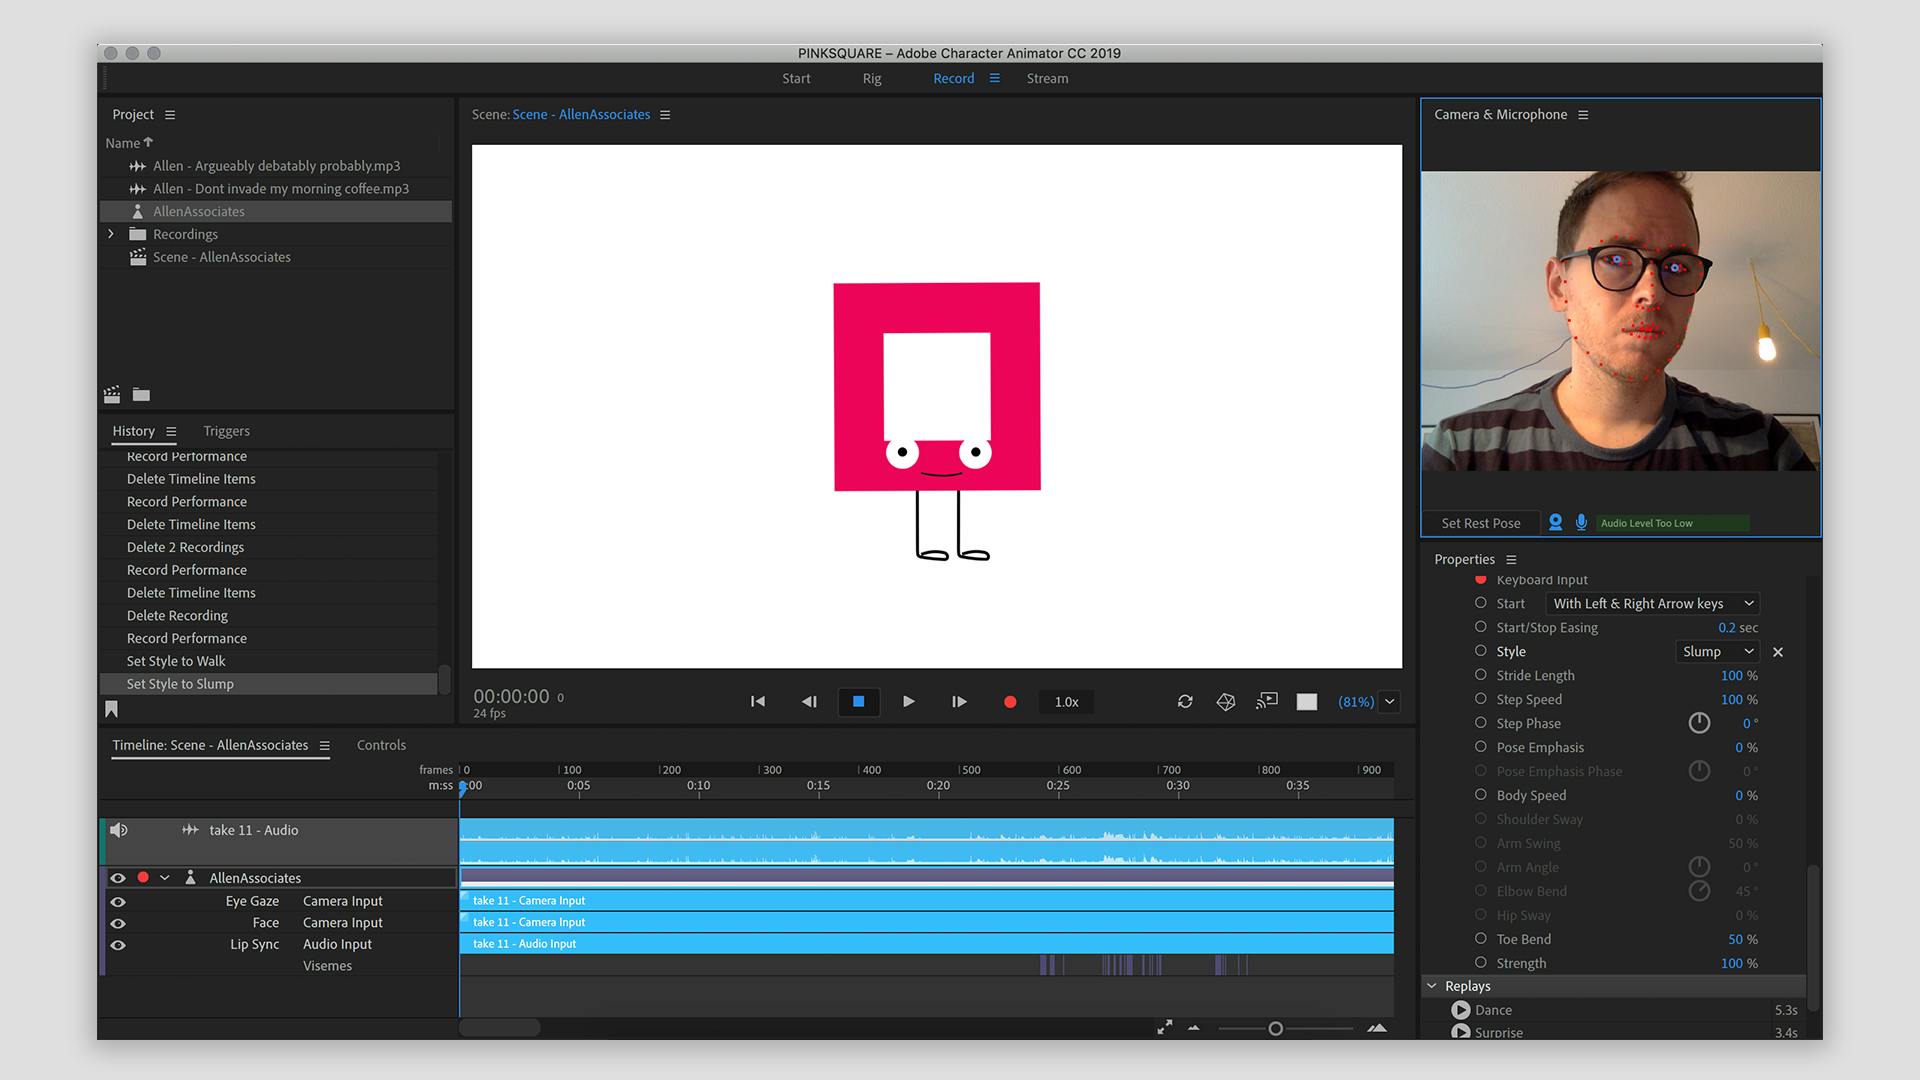Hide the Eye Gaze behavior track
The width and height of the screenshot is (1920, 1080).
click(x=118, y=901)
